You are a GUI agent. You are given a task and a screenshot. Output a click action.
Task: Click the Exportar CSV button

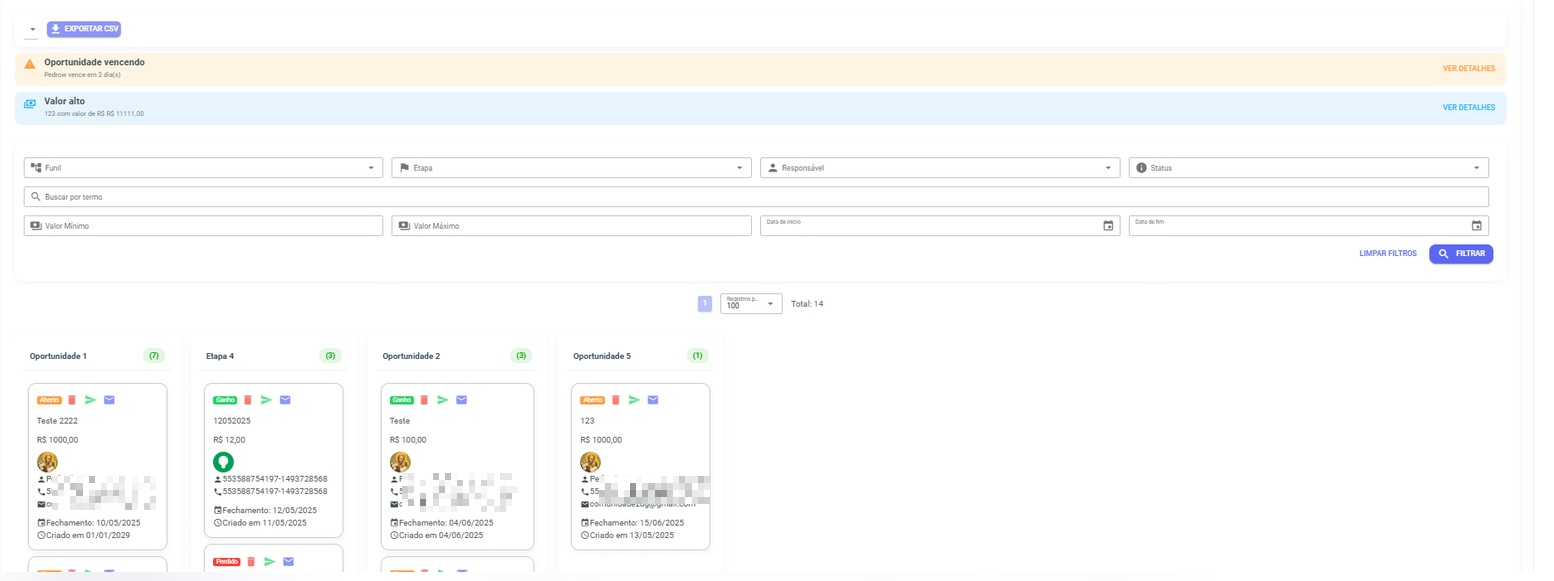84,29
